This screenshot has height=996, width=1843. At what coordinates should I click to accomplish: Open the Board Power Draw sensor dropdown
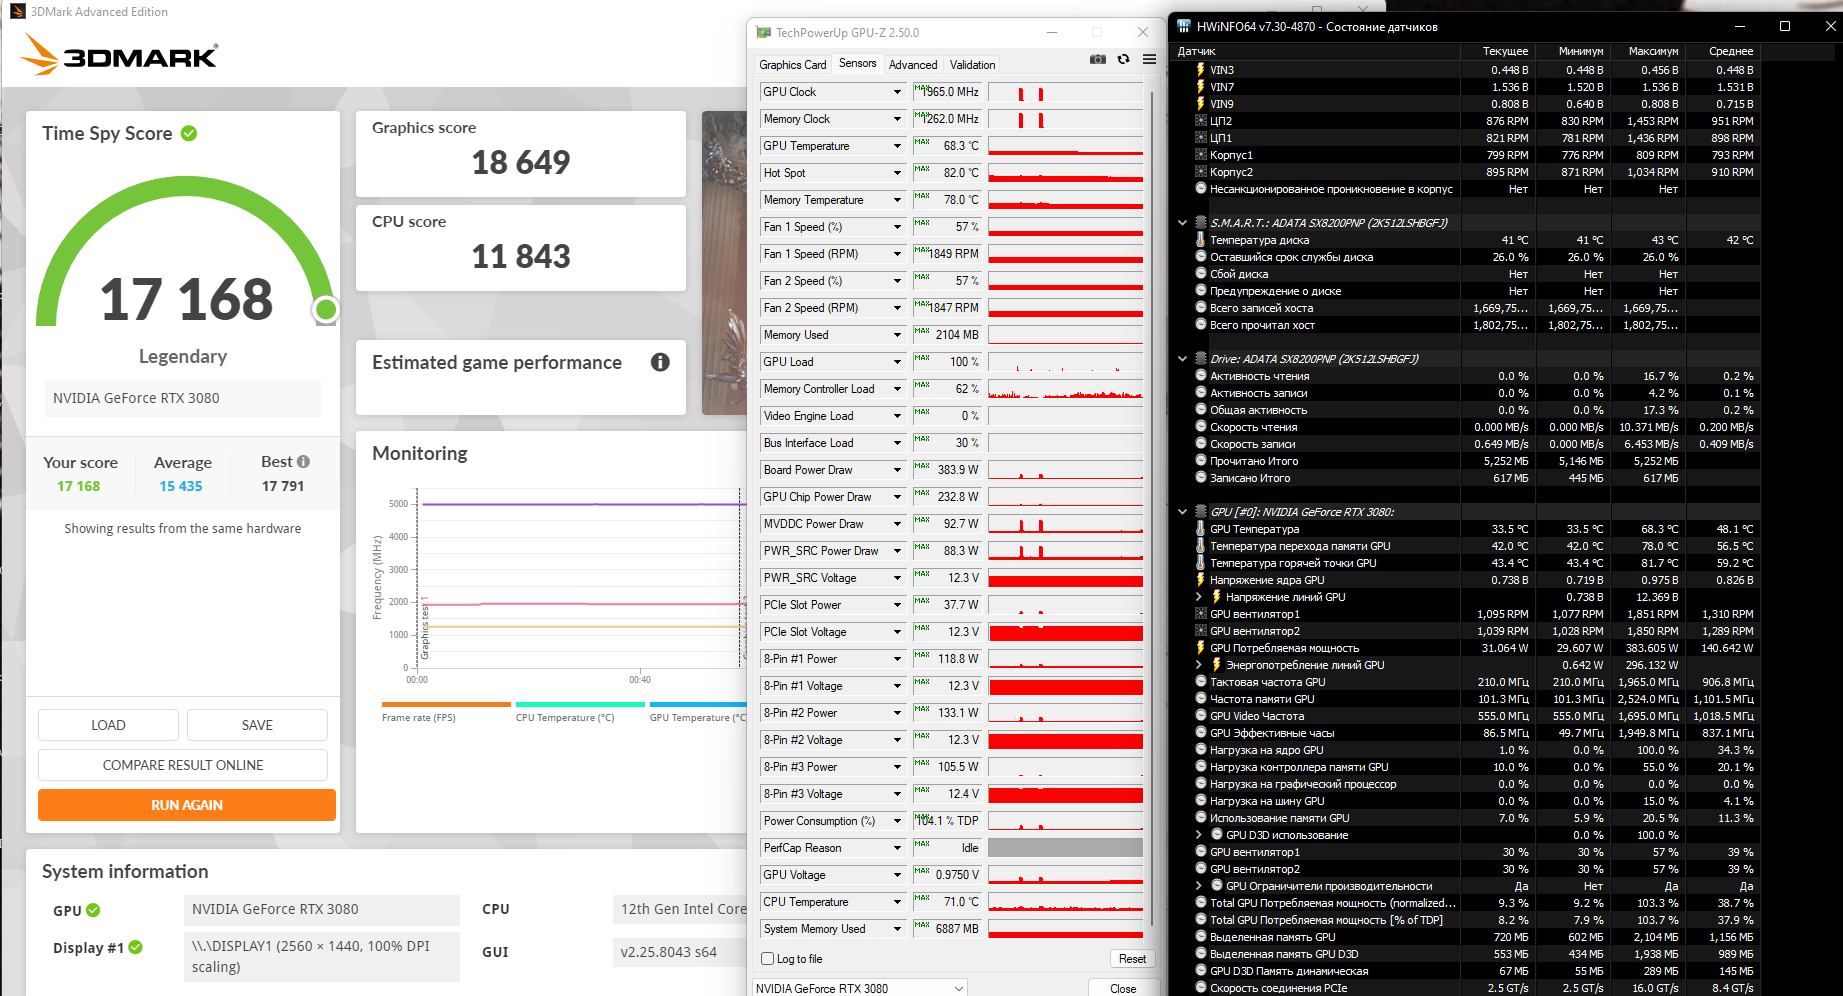click(x=897, y=470)
